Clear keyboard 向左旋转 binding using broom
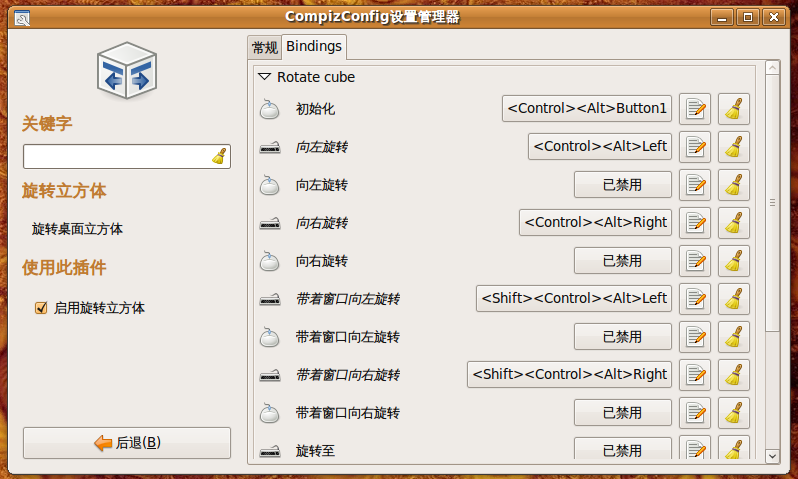The width and height of the screenshot is (798, 479). click(733, 147)
